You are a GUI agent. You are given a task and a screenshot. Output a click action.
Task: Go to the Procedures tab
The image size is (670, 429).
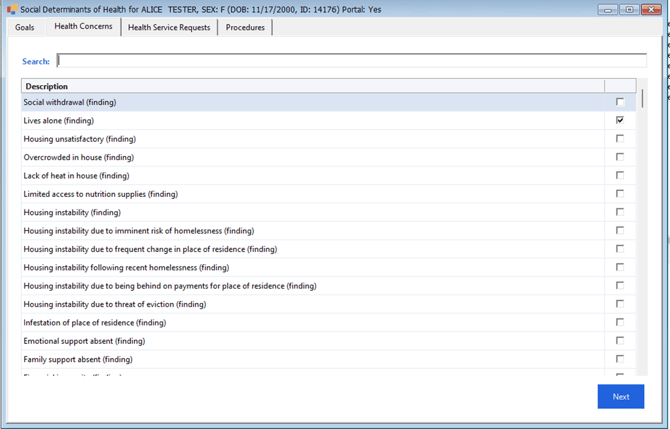(x=245, y=27)
